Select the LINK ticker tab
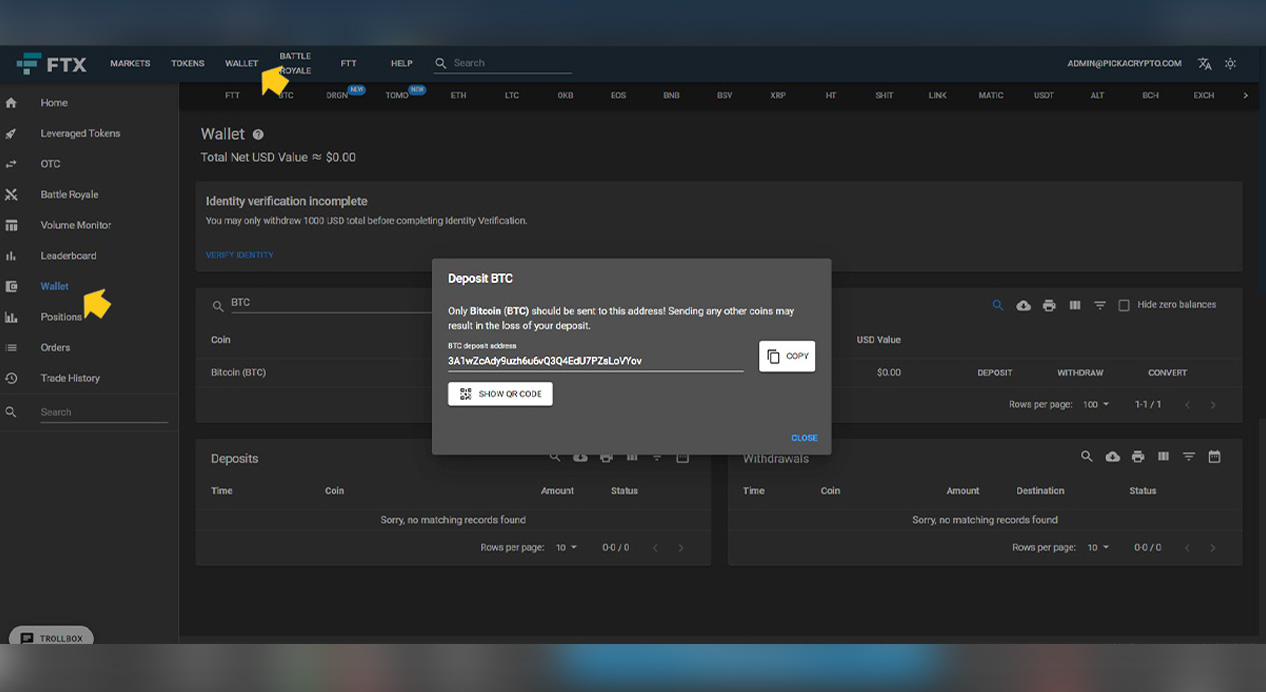Viewport: 1266px width, 692px height. (937, 96)
